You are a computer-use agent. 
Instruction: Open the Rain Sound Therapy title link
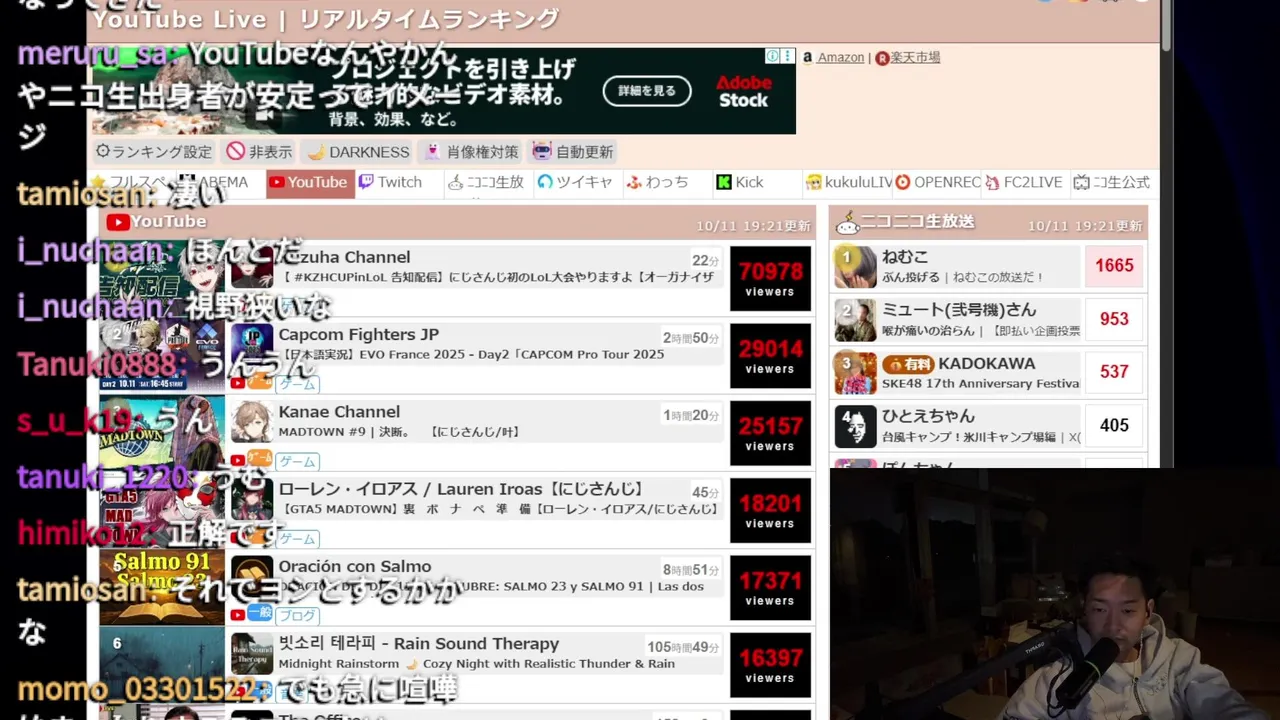tap(418, 643)
